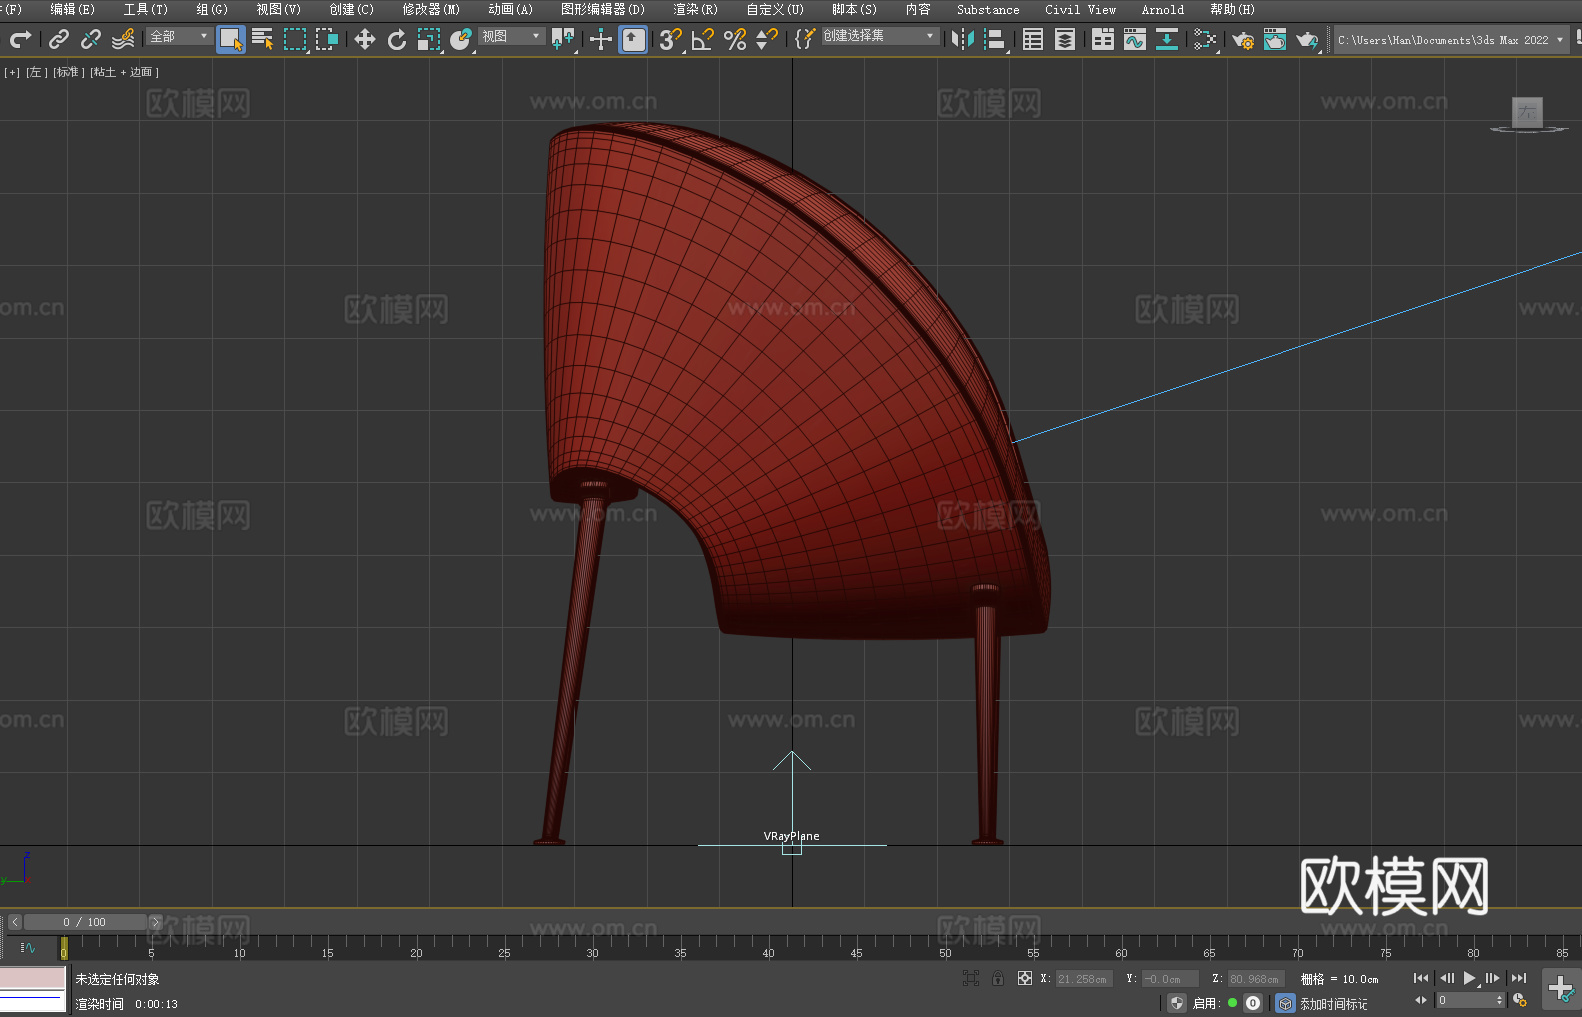1582x1017 pixels.
Task: Activate the Select and Rotate tool
Action: (x=397, y=39)
